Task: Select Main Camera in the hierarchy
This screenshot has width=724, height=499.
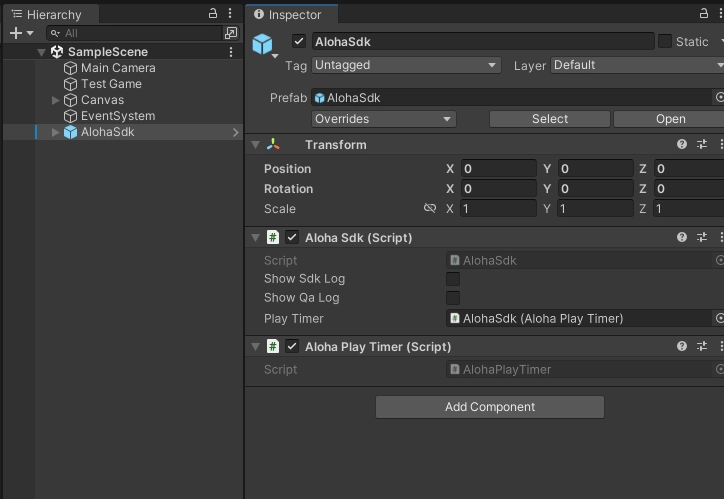Action: (118, 68)
